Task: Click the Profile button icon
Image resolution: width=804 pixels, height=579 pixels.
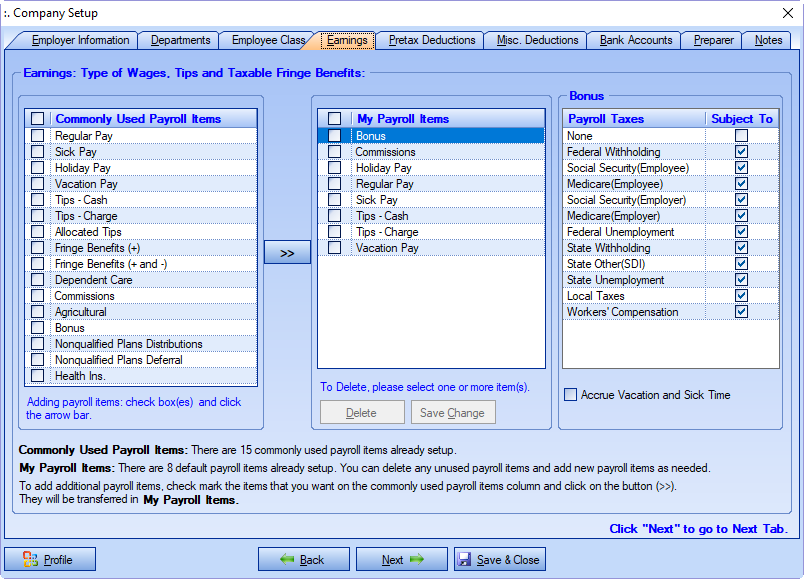Action: [x=31, y=560]
